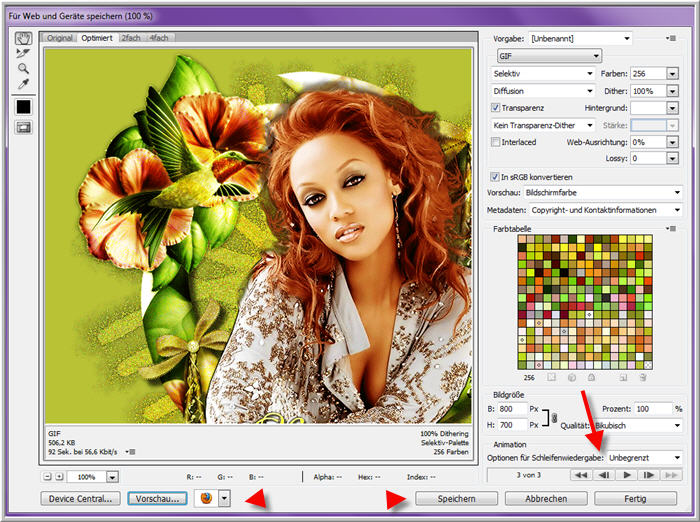Open the Vorgabe preset dropdown
This screenshot has height=522, width=700.
580,38
